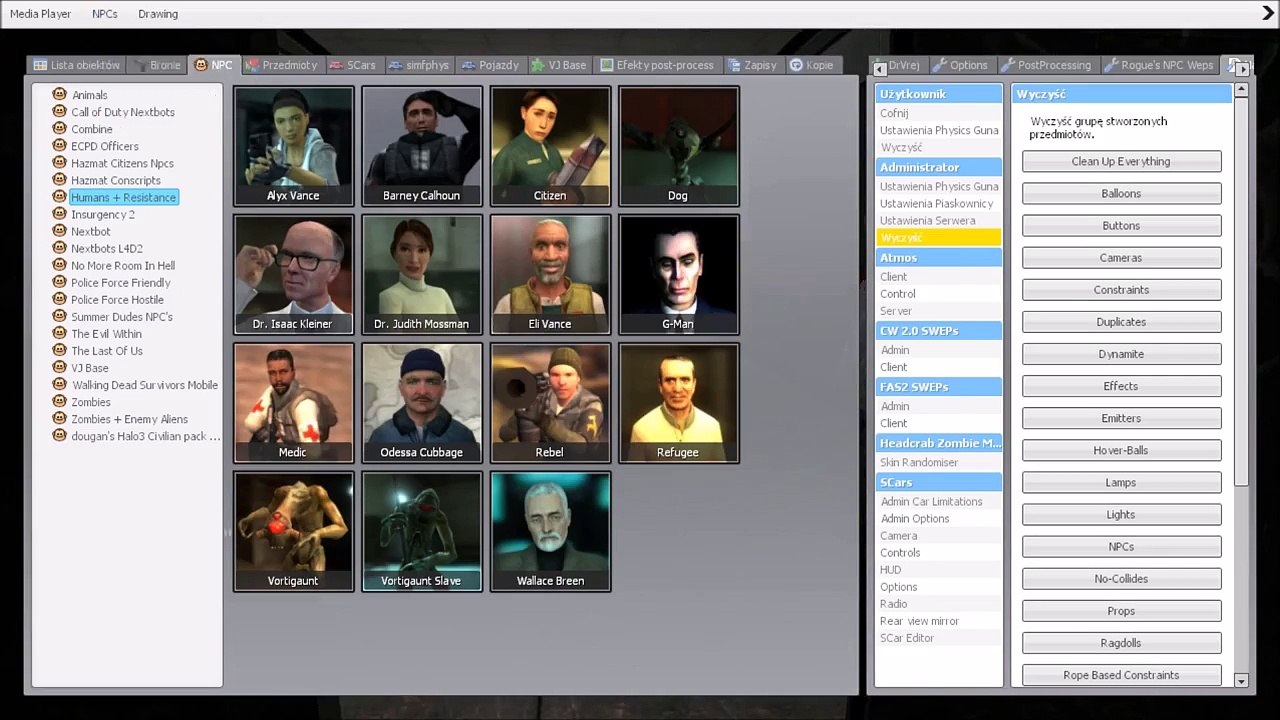Open the Media Player menu
The height and width of the screenshot is (720, 1280).
40,14
